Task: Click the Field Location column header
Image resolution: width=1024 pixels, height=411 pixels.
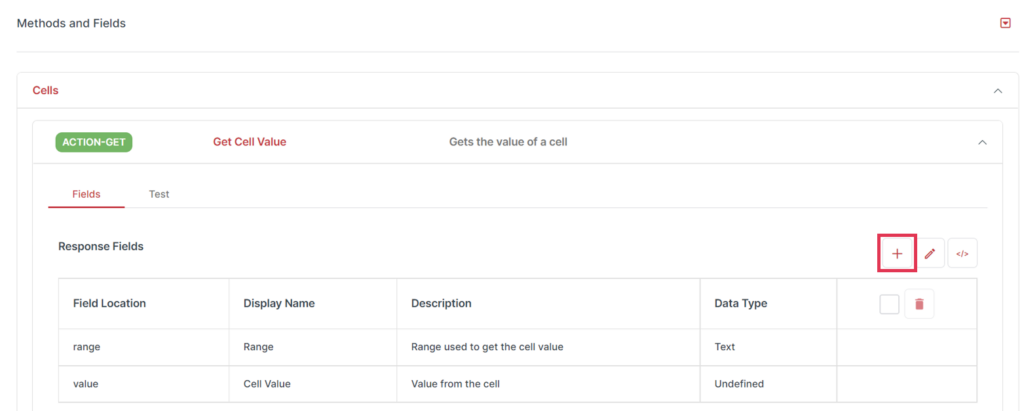Action: pos(110,303)
